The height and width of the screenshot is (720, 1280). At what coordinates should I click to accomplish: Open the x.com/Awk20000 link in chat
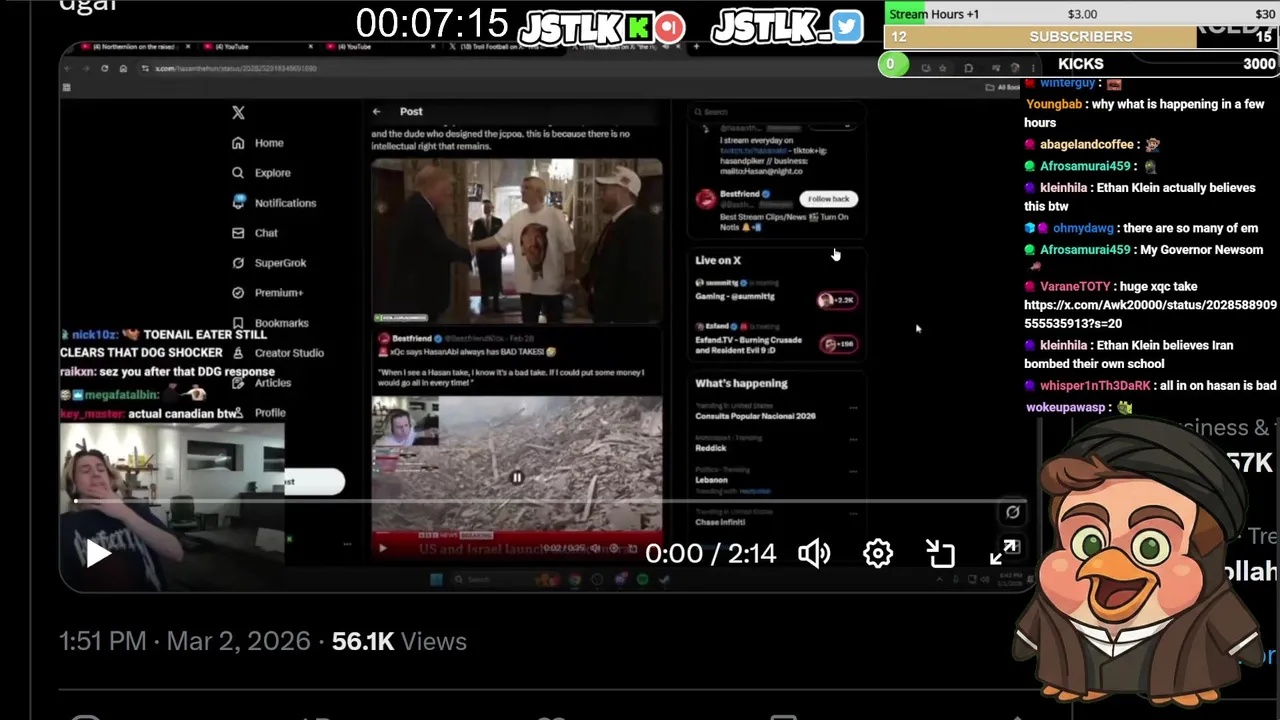[x=1150, y=314]
